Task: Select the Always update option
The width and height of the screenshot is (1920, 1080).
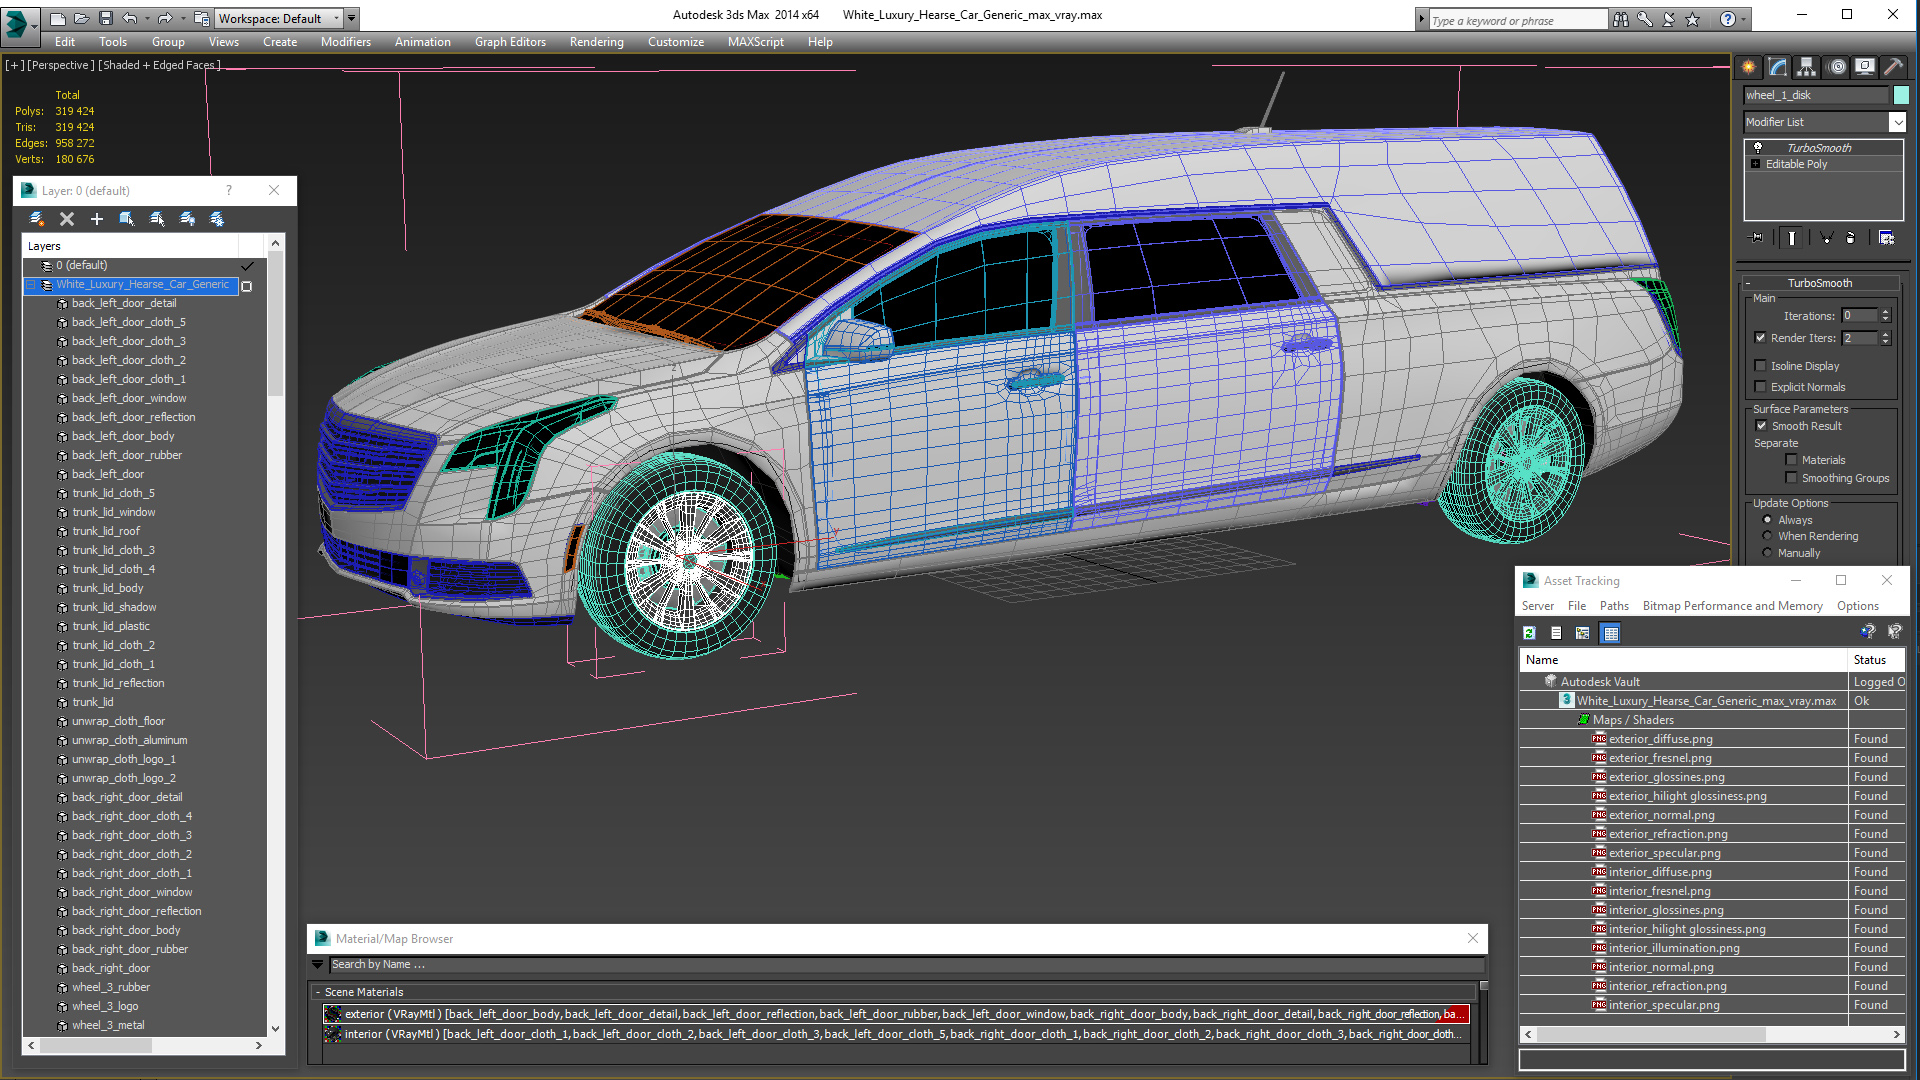Action: [x=1767, y=520]
